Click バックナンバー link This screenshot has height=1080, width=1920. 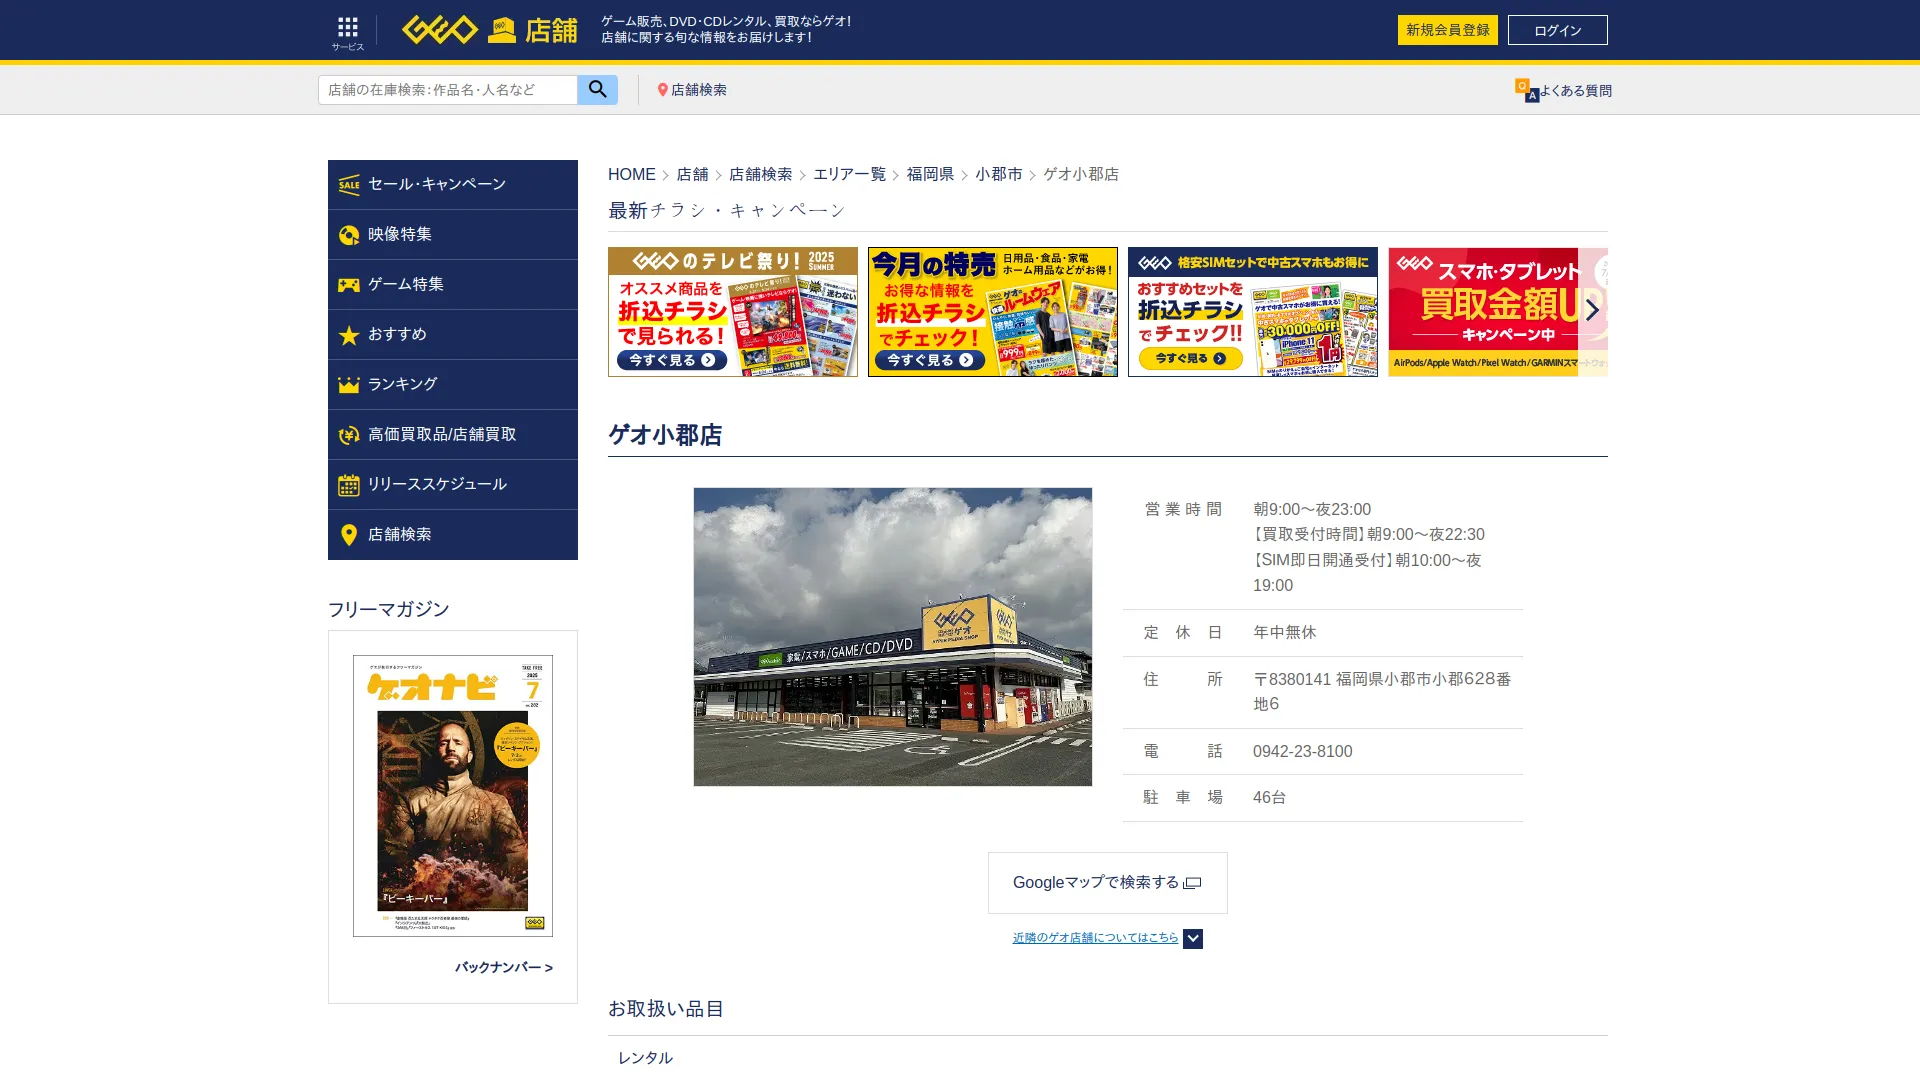[503, 967]
